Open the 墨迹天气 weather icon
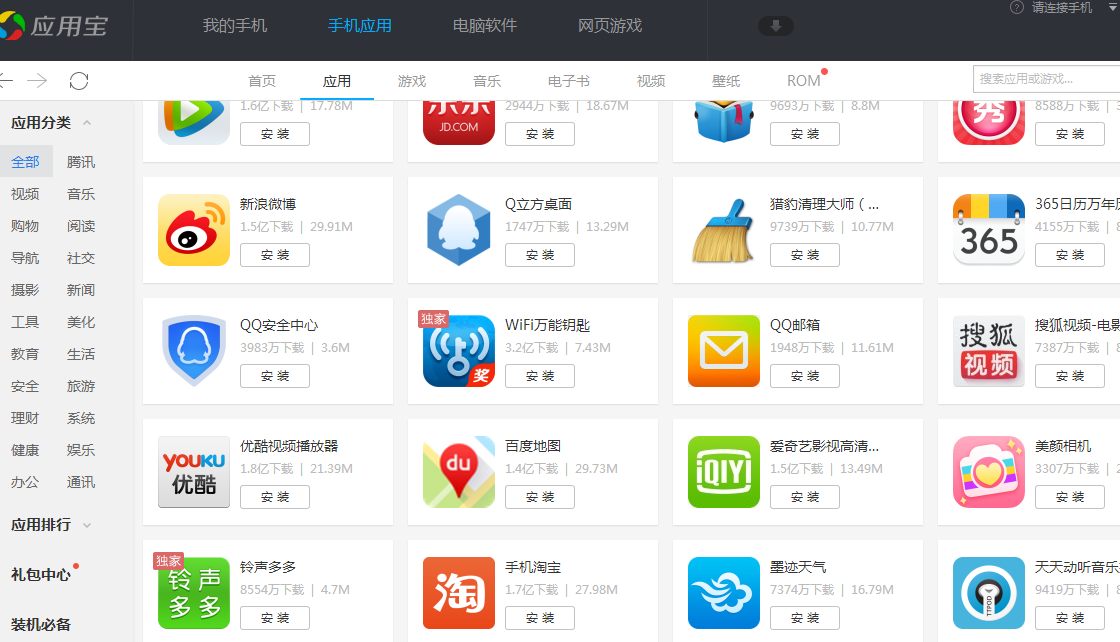This screenshot has height=642, width=1120. pos(724,593)
